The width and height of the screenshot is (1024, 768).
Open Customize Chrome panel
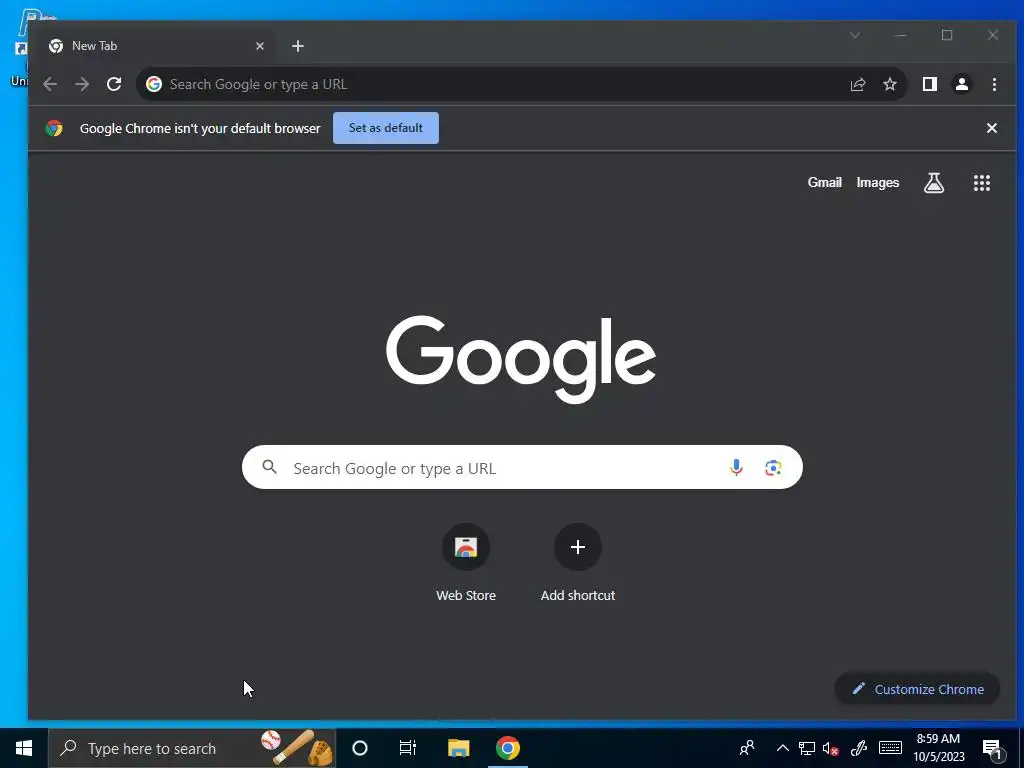tap(917, 689)
